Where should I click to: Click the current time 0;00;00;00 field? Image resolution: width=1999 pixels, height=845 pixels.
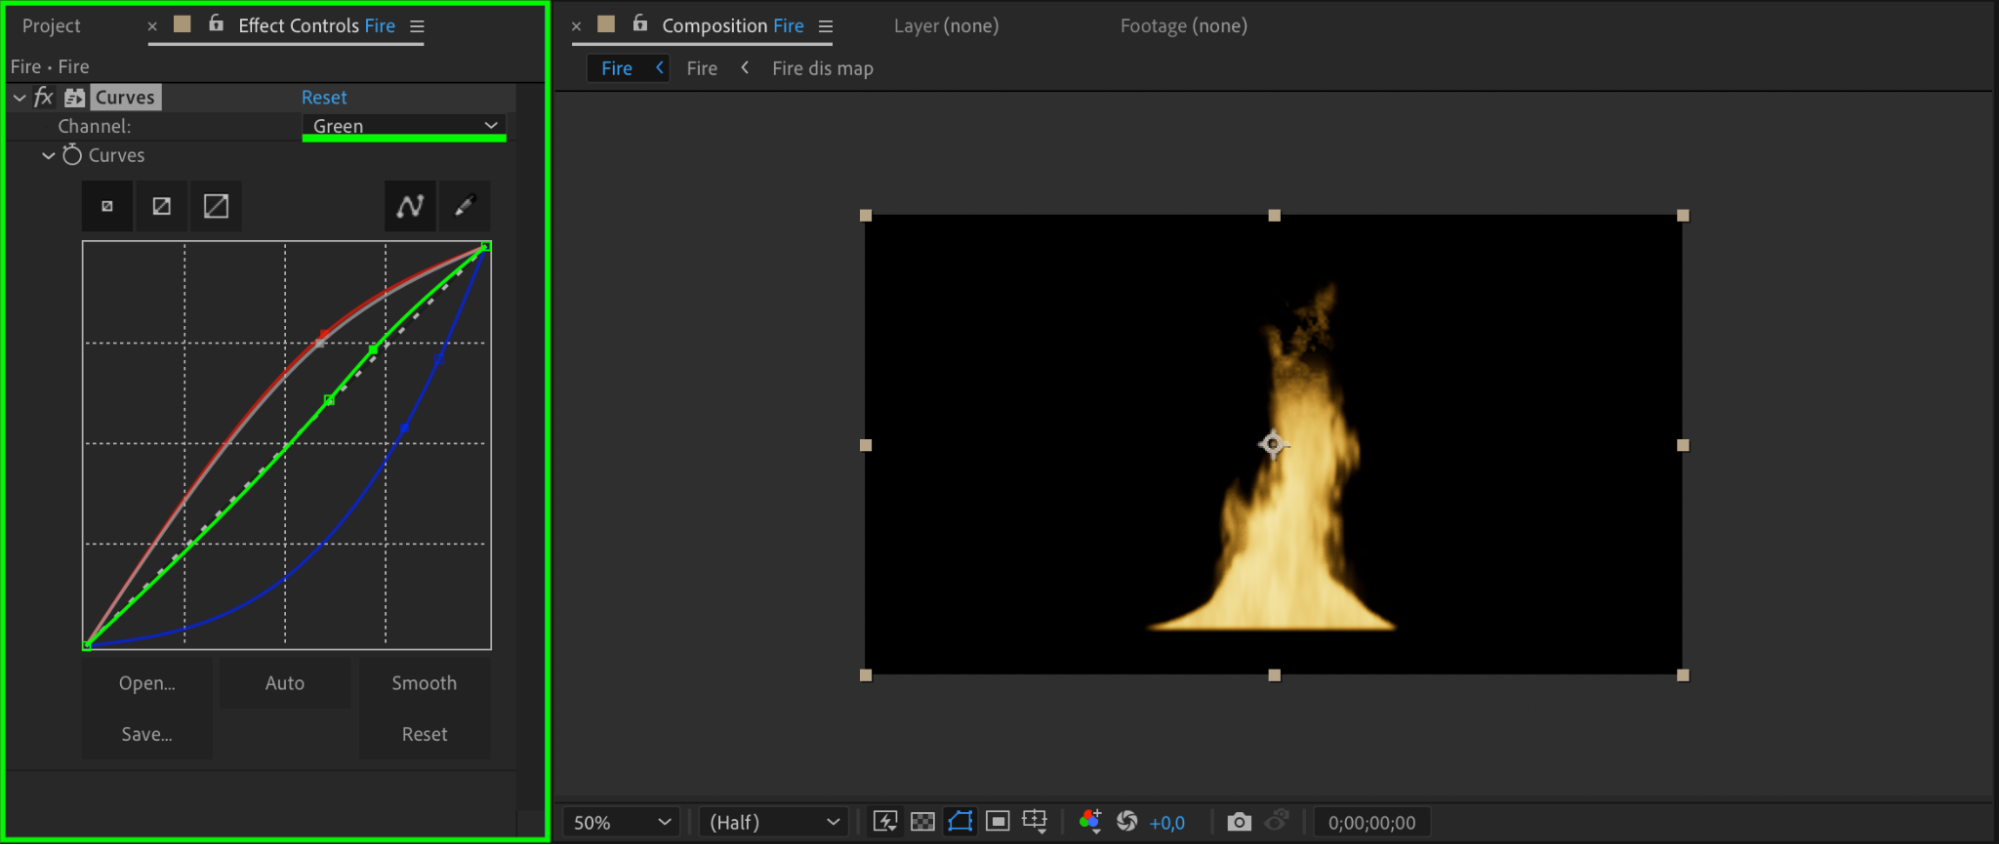click(1371, 822)
